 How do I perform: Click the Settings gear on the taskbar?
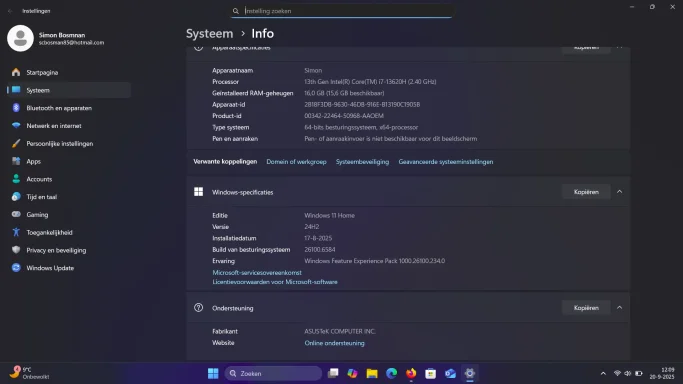point(470,374)
